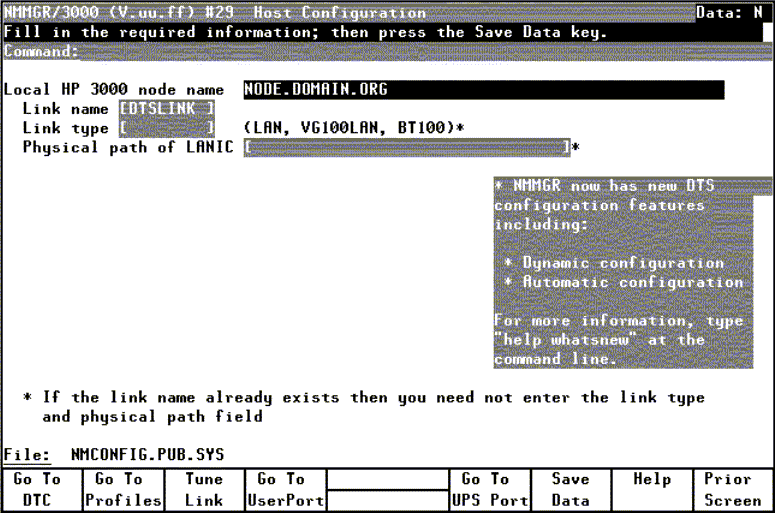Focus the empty Link type field

167,128
